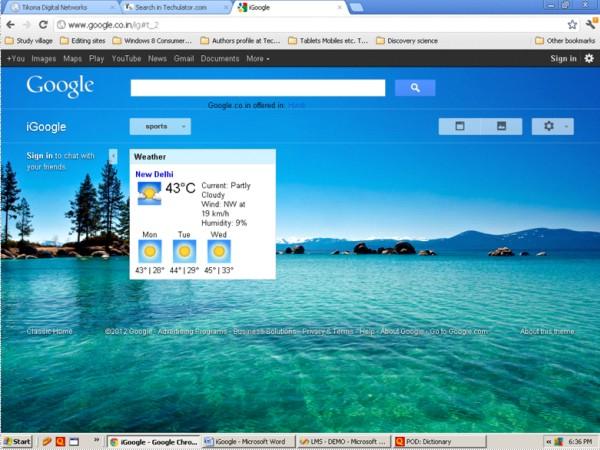Click show desktop quick launch icon
This screenshot has height=450, width=600.
point(74,442)
